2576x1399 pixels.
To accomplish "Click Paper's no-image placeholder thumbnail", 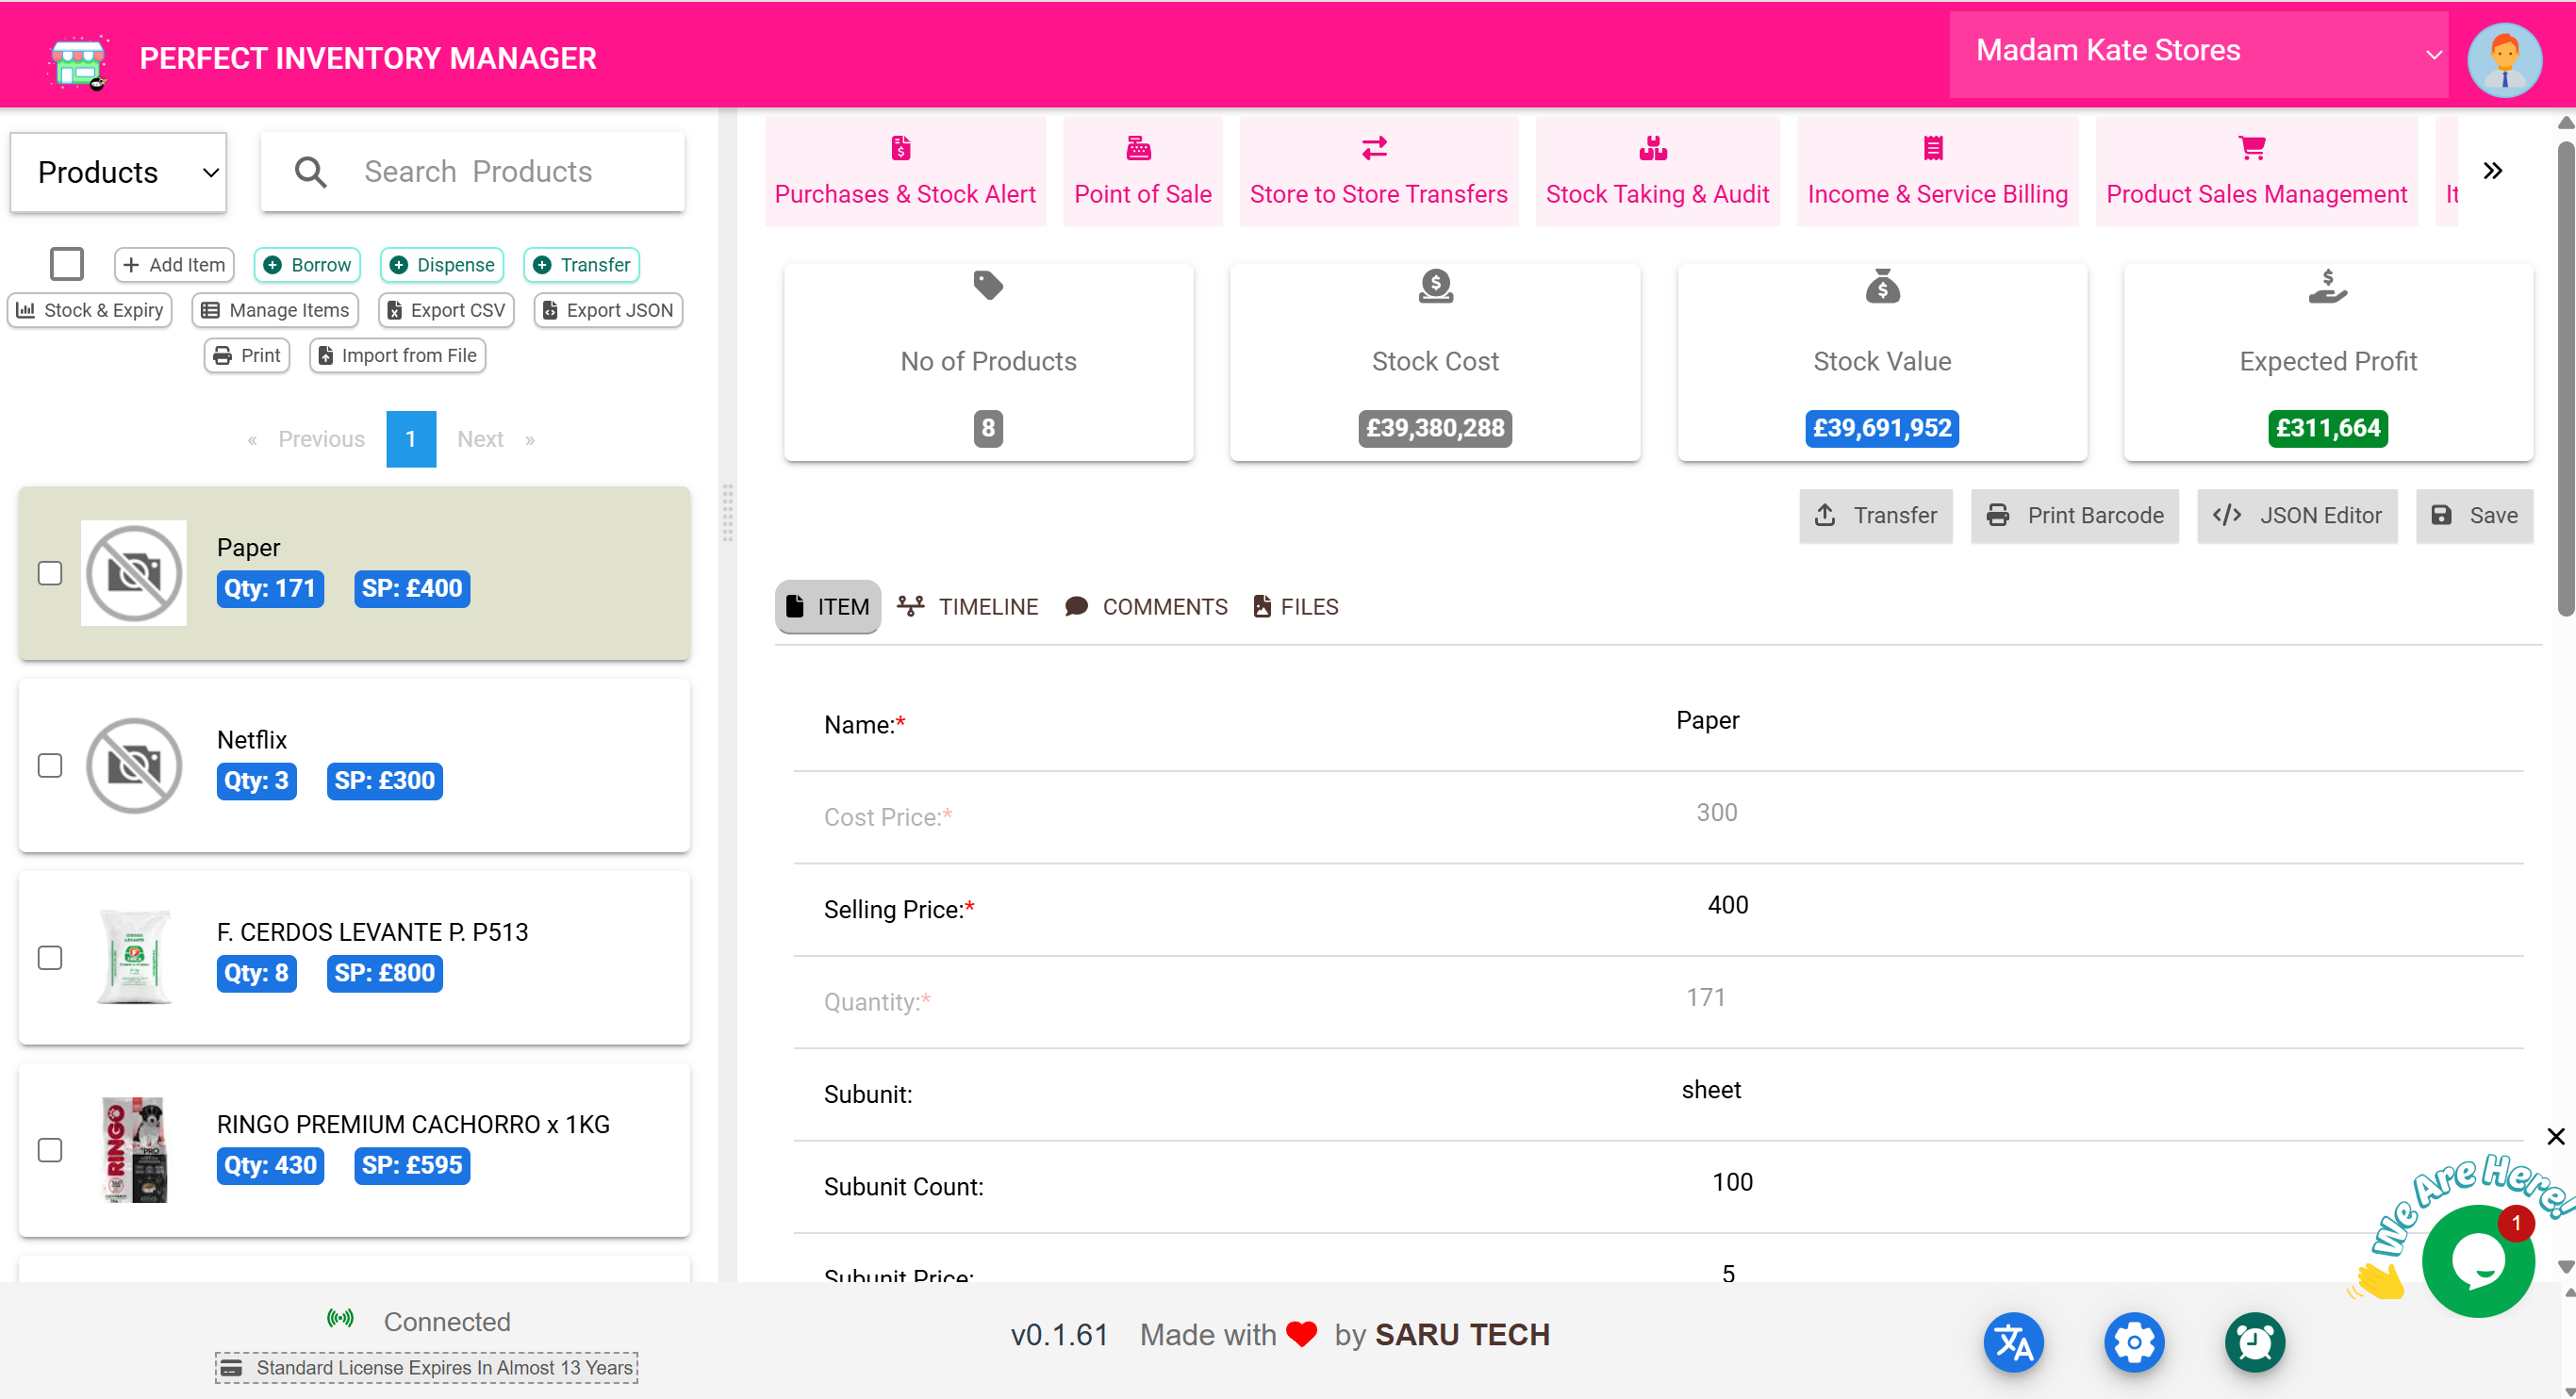I will point(134,573).
